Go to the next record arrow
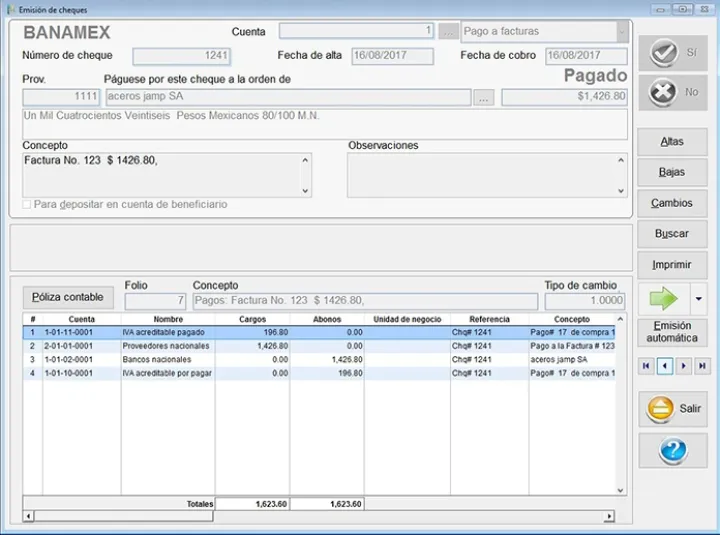The image size is (720, 535). click(x=683, y=367)
